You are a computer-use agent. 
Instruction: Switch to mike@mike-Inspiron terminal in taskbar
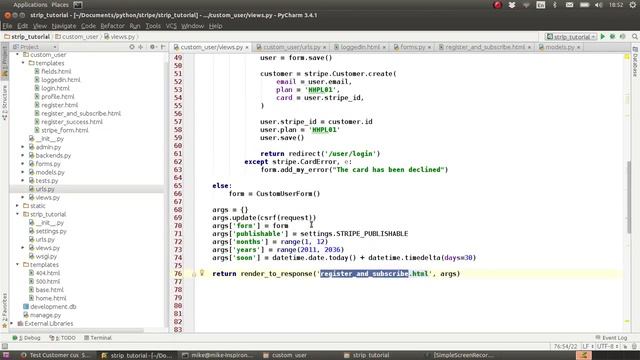coord(217,355)
